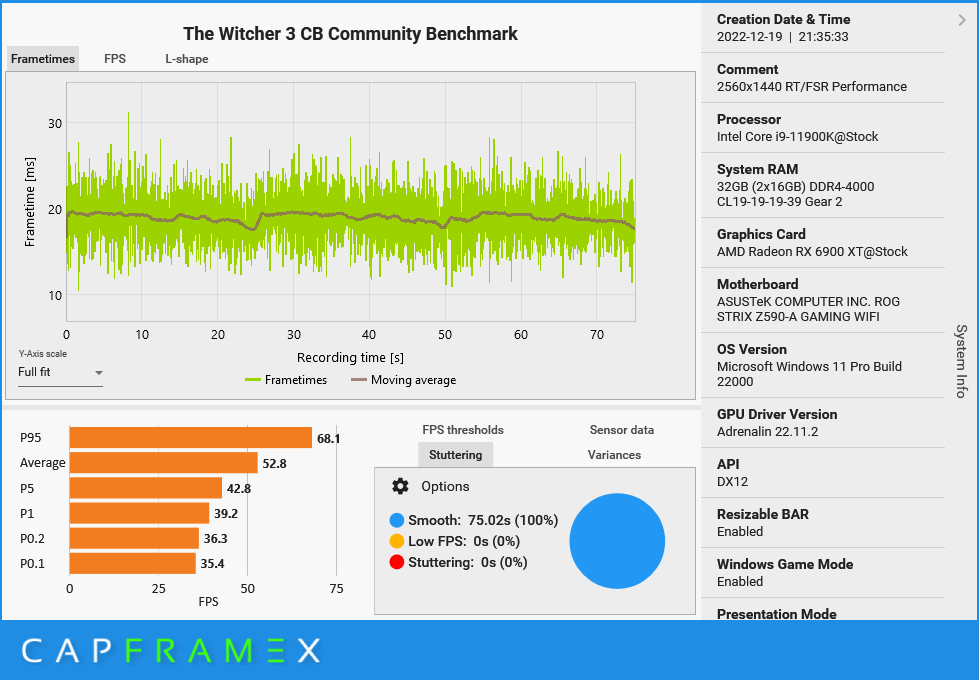Click the System RAM 32GB DDR4-4000 value
Viewport: 979px width, 680px height.
[795, 194]
